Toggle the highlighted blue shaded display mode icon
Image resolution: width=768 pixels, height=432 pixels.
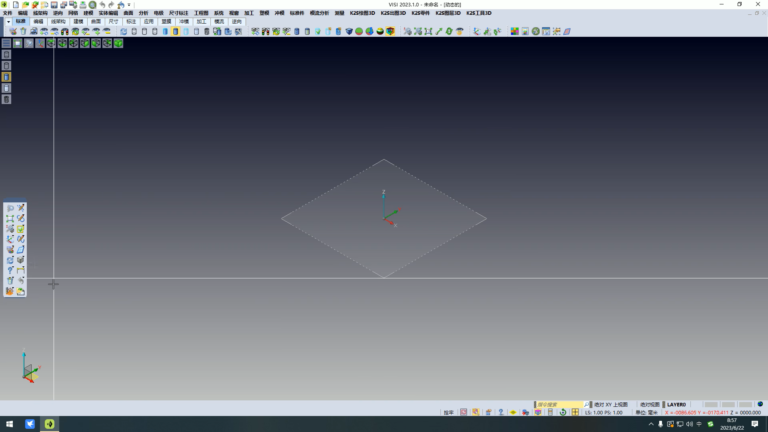[175, 31]
